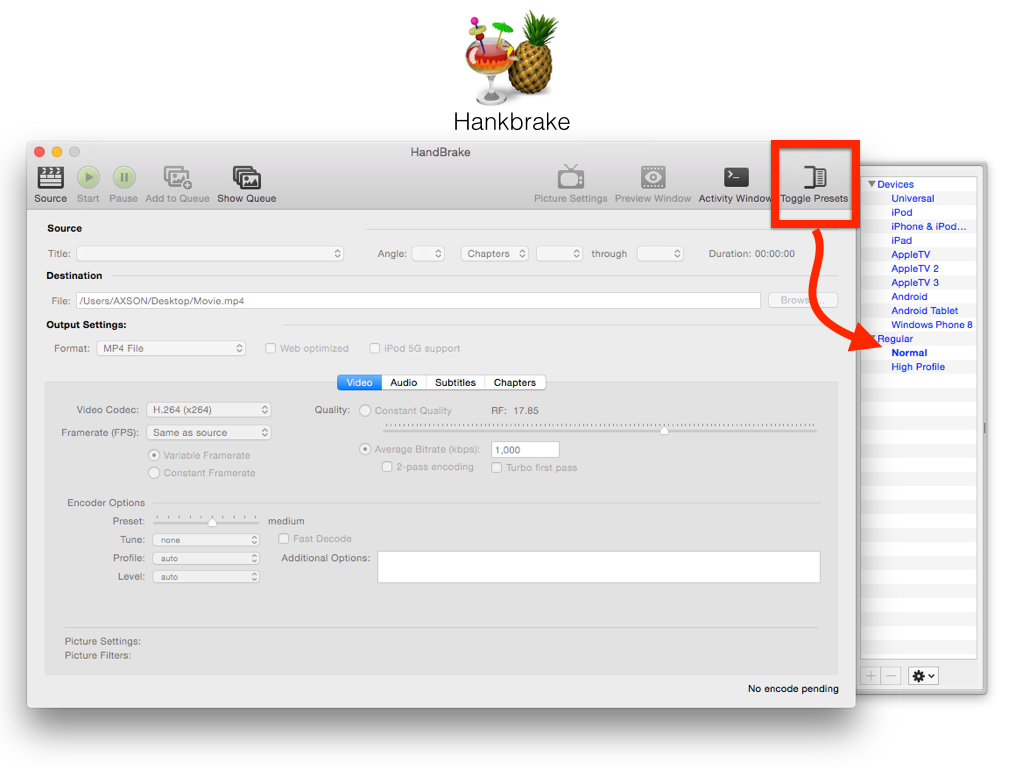Enable the Web optimized checkbox
The width and height of the screenshot is (1024, 768).
[270, 348]
